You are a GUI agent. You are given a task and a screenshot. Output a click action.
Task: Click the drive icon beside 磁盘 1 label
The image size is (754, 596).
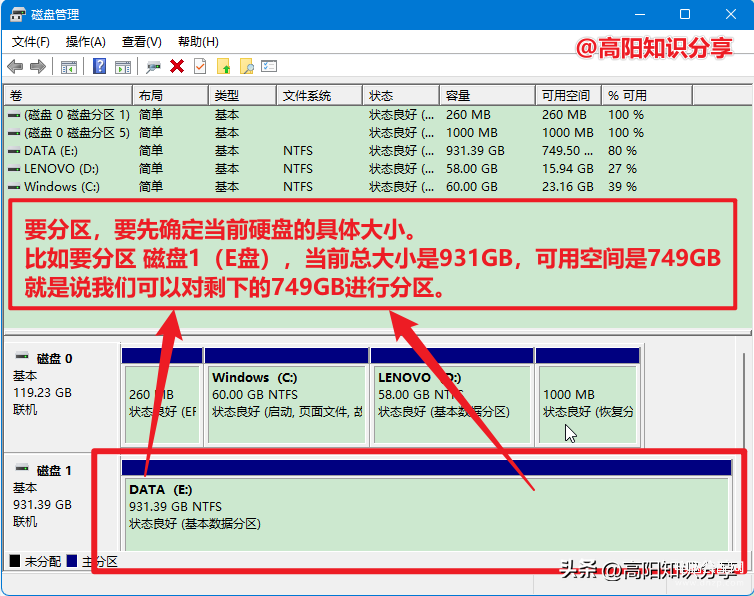[x=22, y=468]
